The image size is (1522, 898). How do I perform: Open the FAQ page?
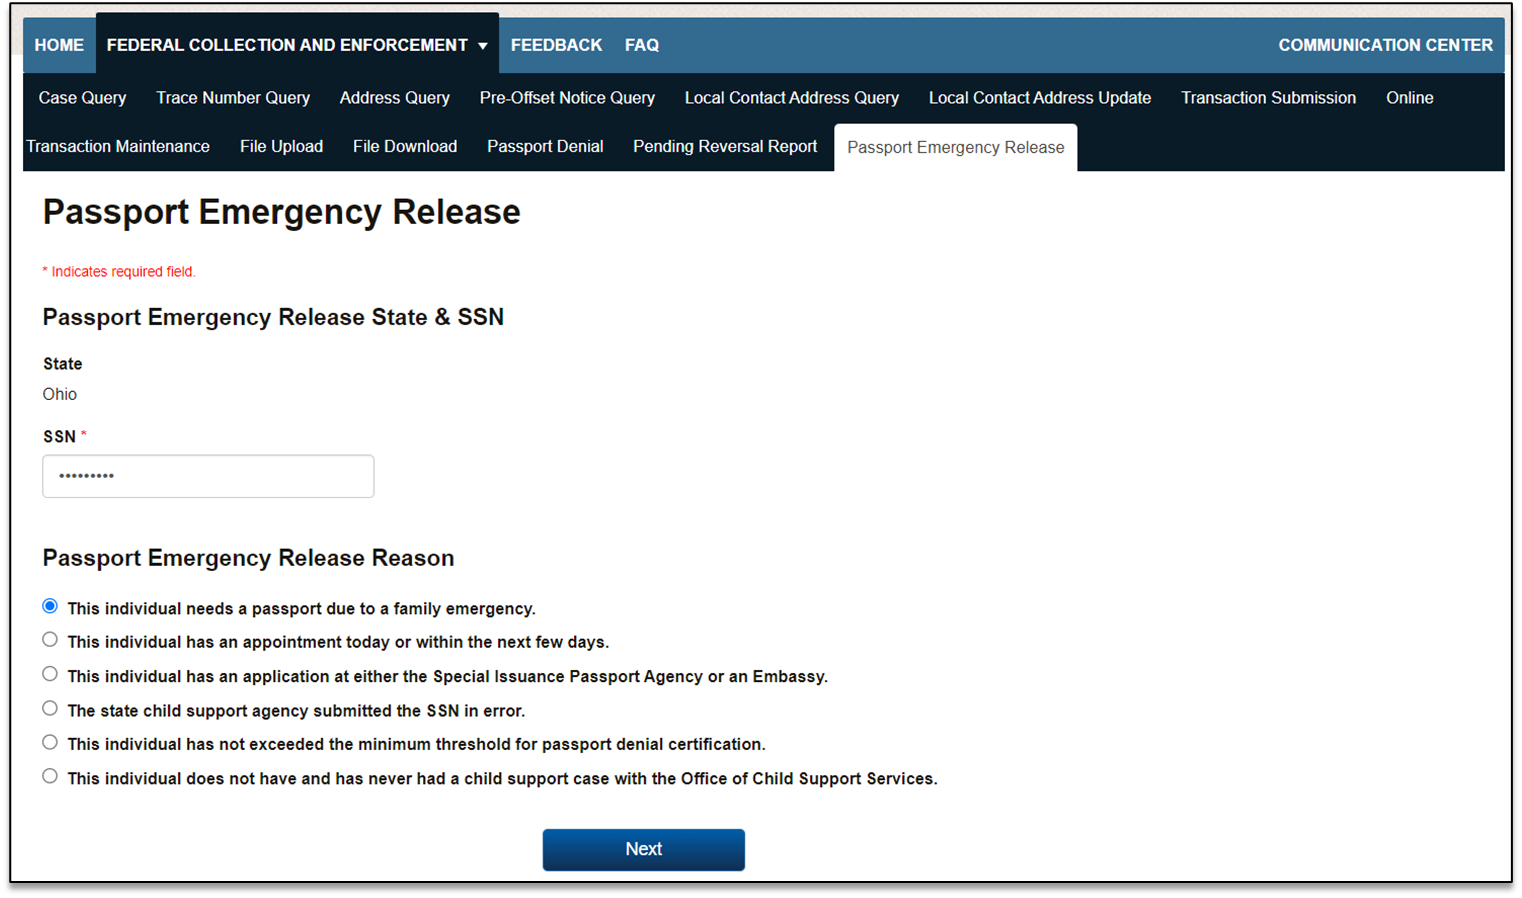tap(641, 45)
